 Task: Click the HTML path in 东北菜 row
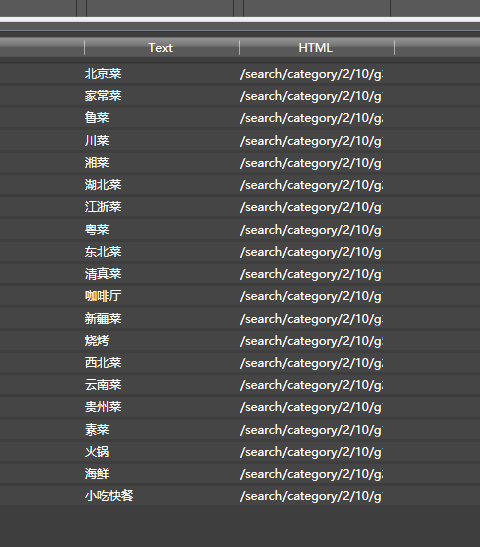point(311,252)
